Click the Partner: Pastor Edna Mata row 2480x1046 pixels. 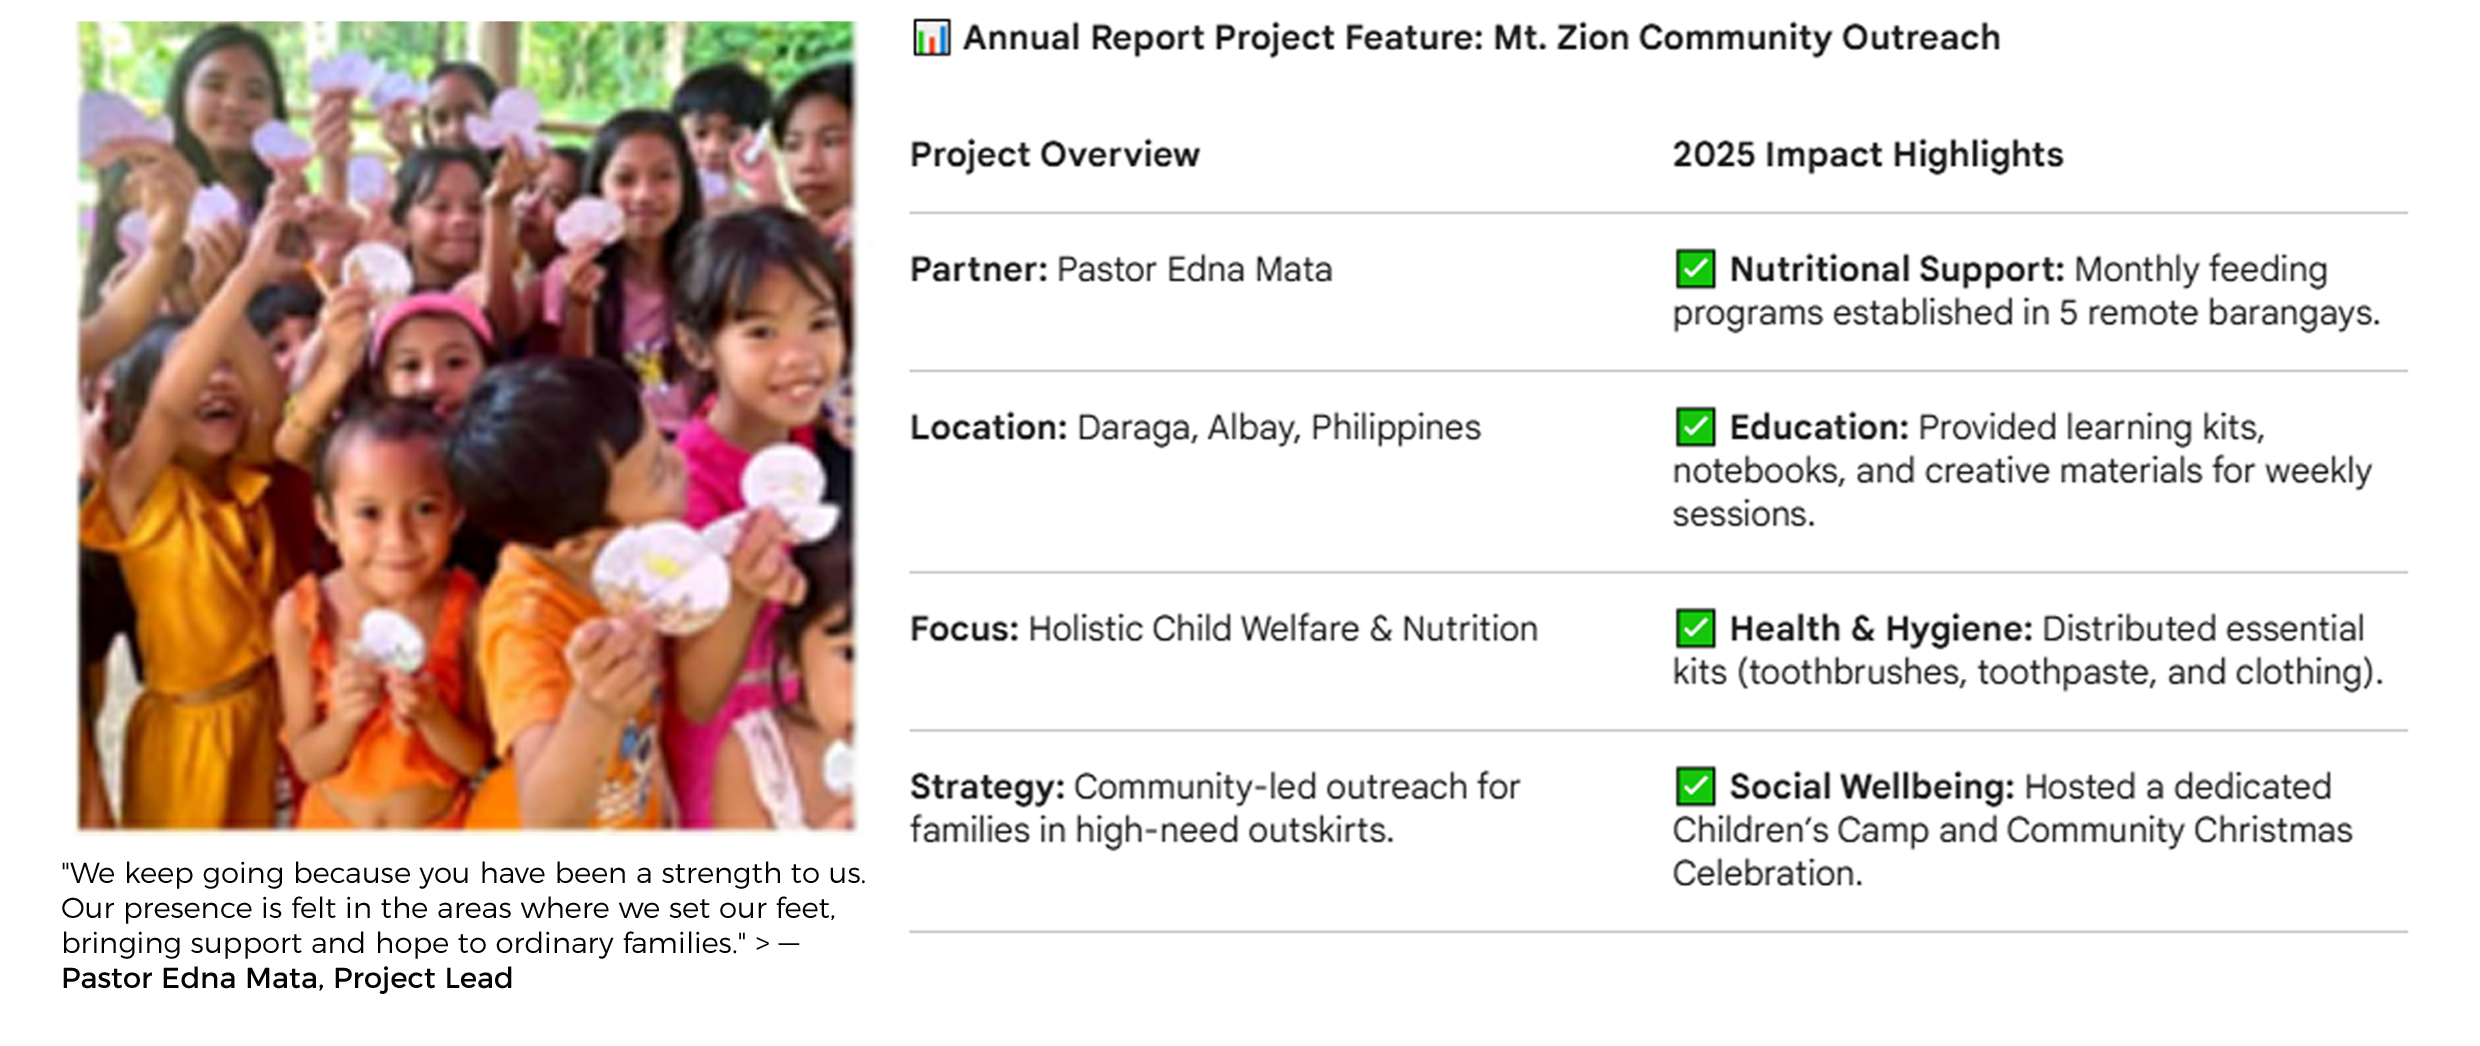click(x=1120, y=270)
